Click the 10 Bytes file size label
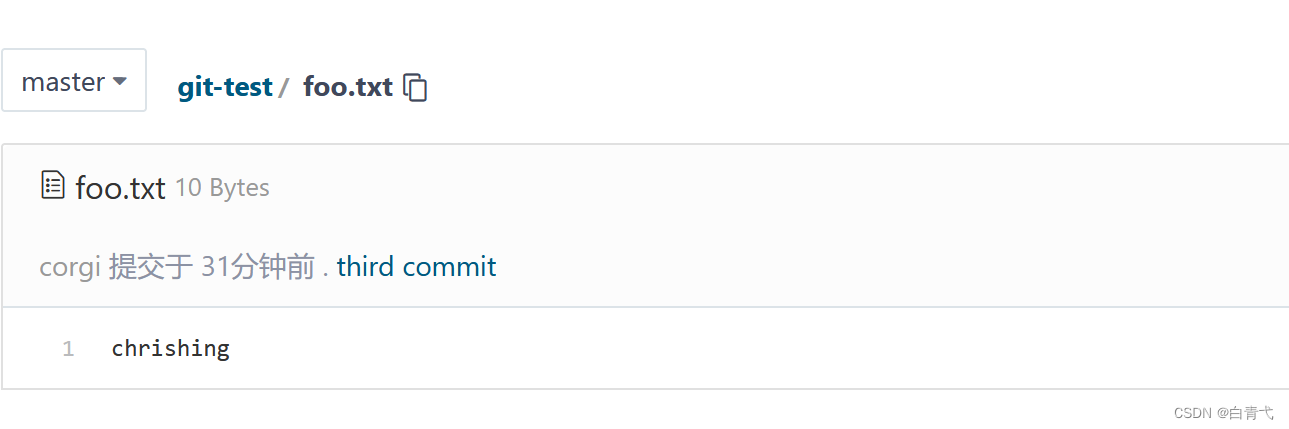The width and height of the screenshot is (1289, 429). click(x=222, y=188)
